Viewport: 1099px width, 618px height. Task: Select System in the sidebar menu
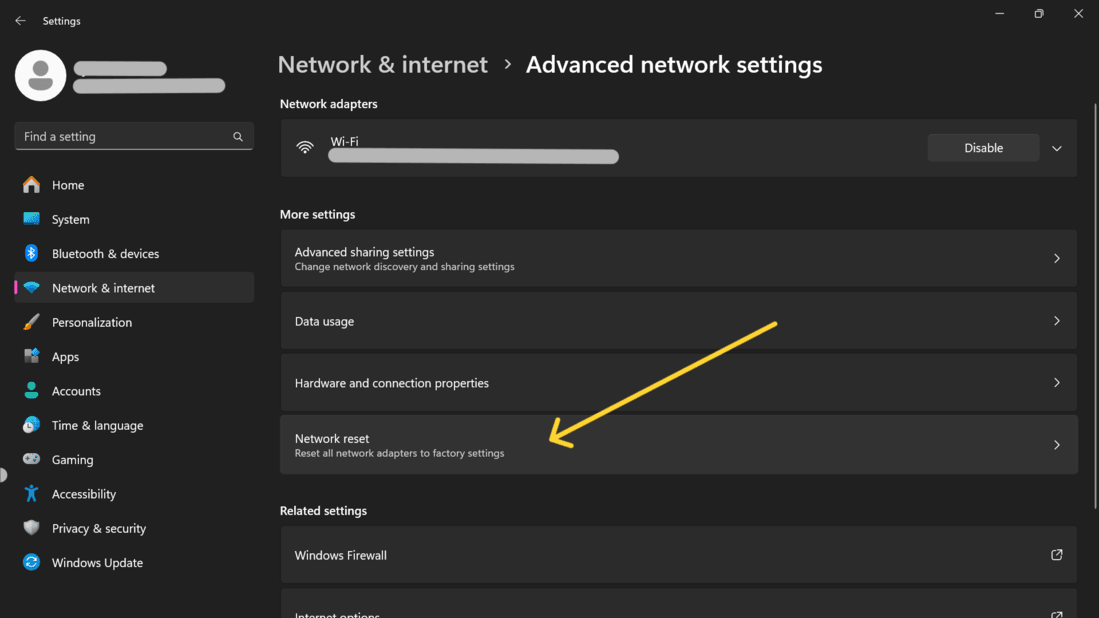71,220
